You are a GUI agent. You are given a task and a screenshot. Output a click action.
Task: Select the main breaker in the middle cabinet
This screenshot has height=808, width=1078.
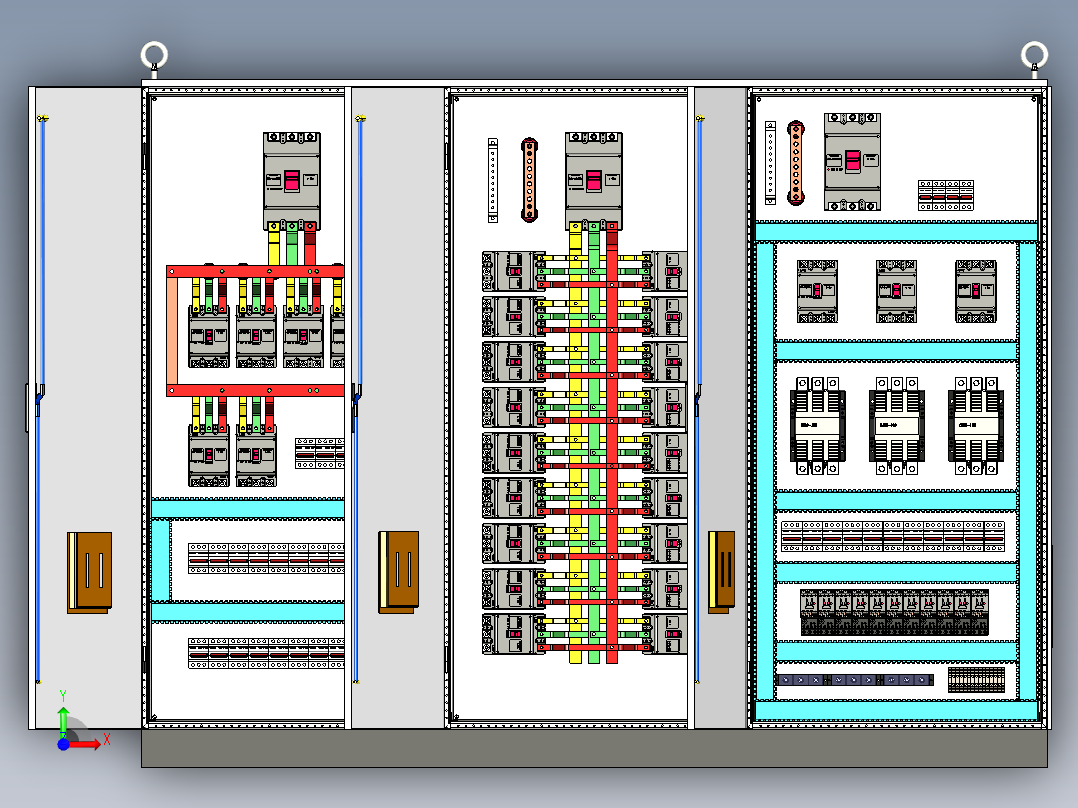pos(594,181)
